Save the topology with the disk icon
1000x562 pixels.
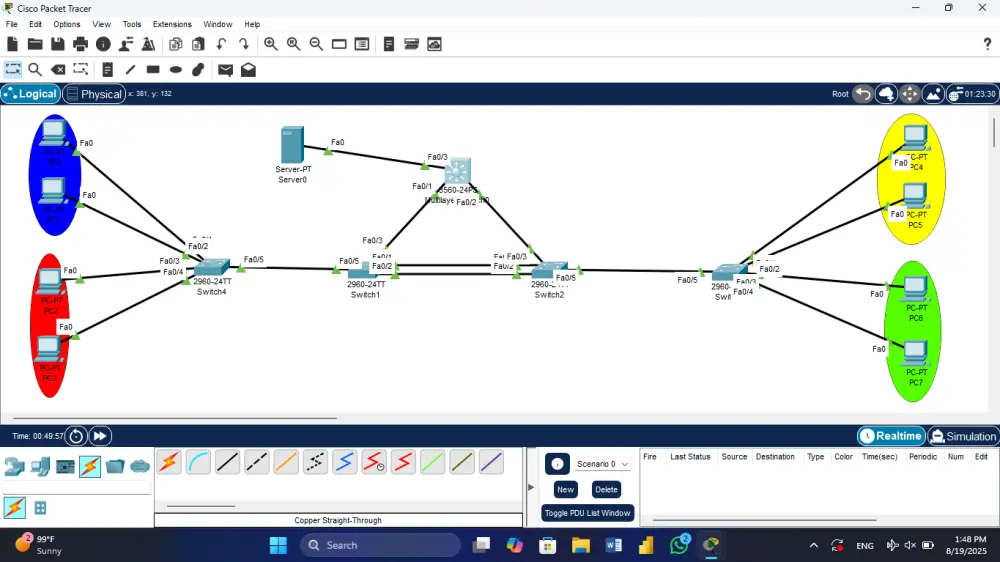click(57, 44)
